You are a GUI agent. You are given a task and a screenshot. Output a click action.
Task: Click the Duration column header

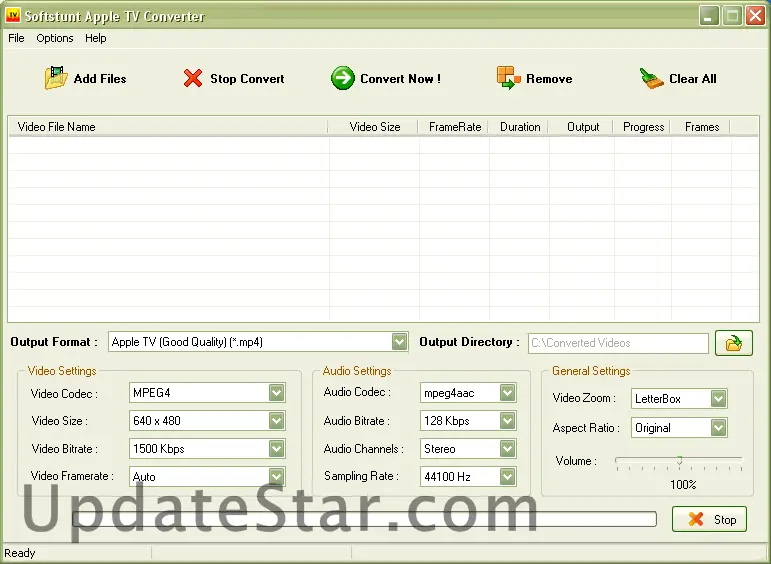tap(519, 127)
